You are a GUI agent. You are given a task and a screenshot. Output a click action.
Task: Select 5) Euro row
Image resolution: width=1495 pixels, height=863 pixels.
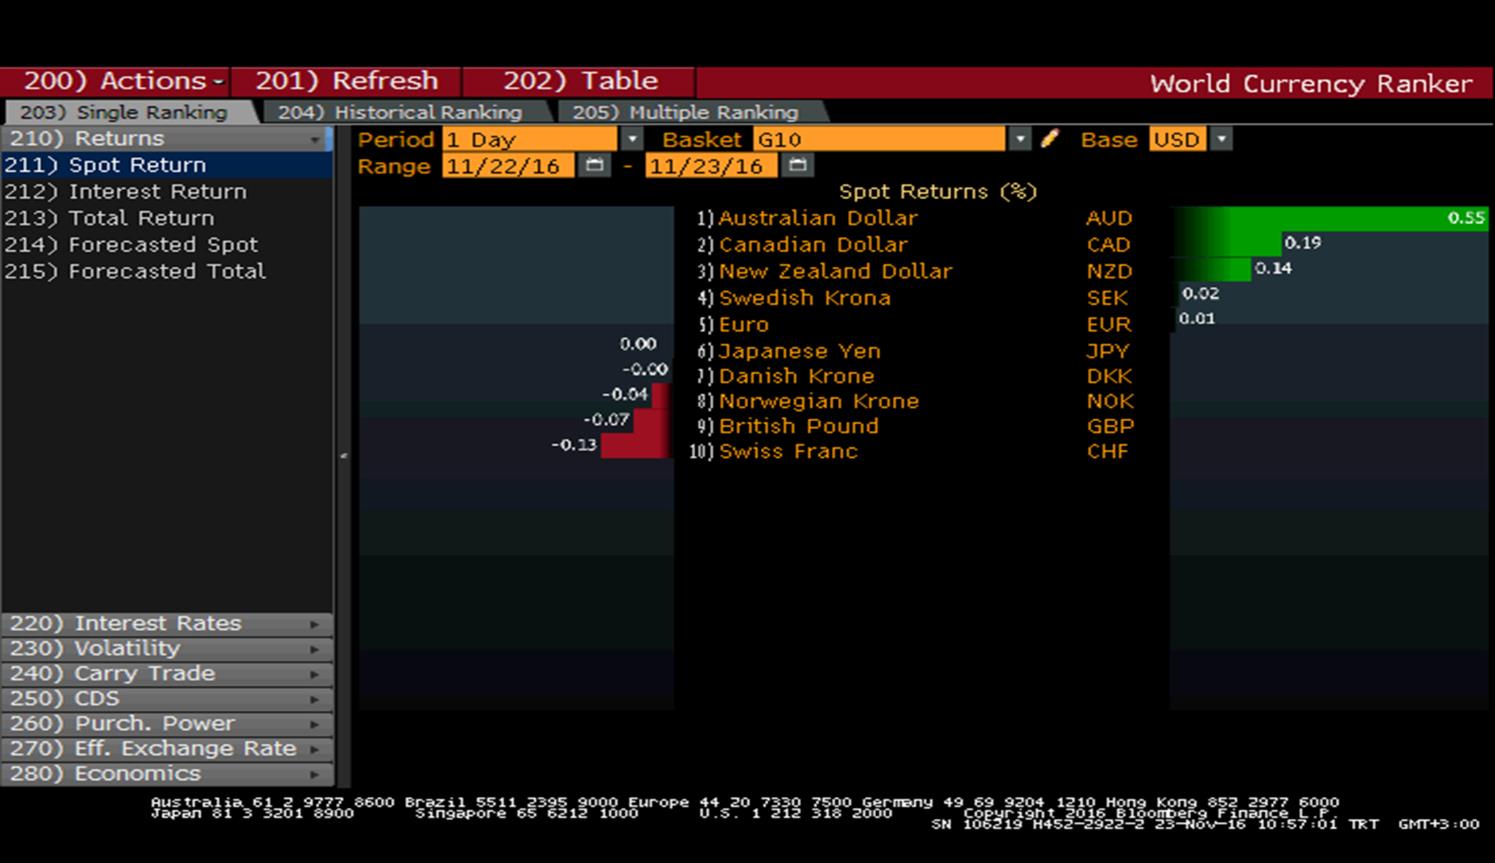pos(733,325)
